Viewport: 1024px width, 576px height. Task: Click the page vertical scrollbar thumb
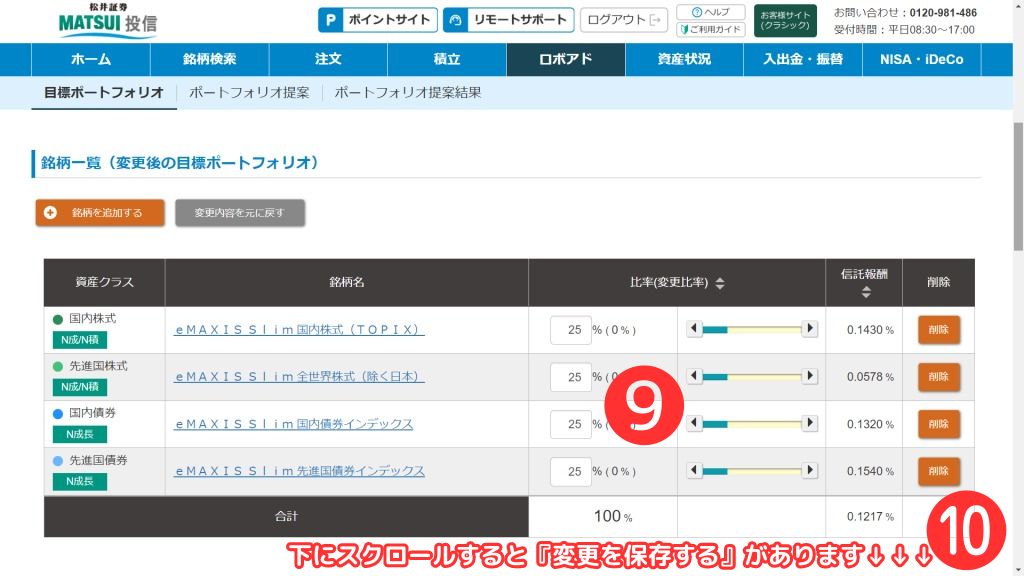point(1018,186)
